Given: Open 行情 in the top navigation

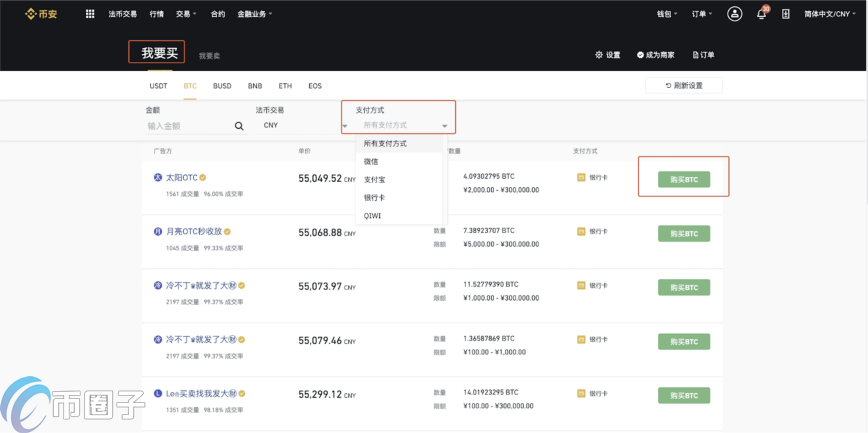Looking at the screenshot, I should click(x=156, y=14).
